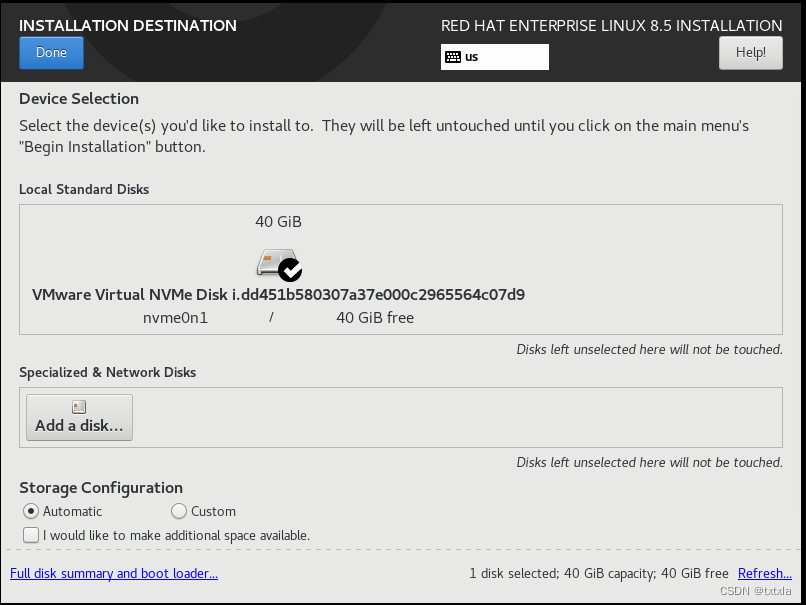Click the nvme0n1 device label
Image resolution: width=806 pixels, height=605 pixels.
click(175, 318)
